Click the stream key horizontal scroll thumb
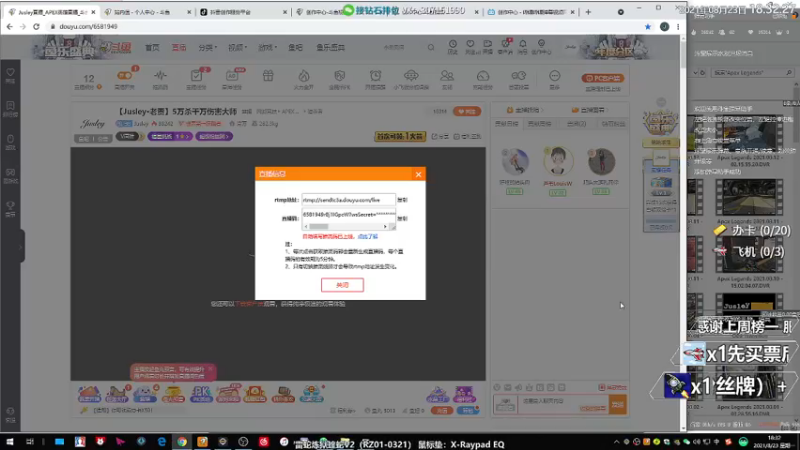The image size is (800, 450). (319, 227)
